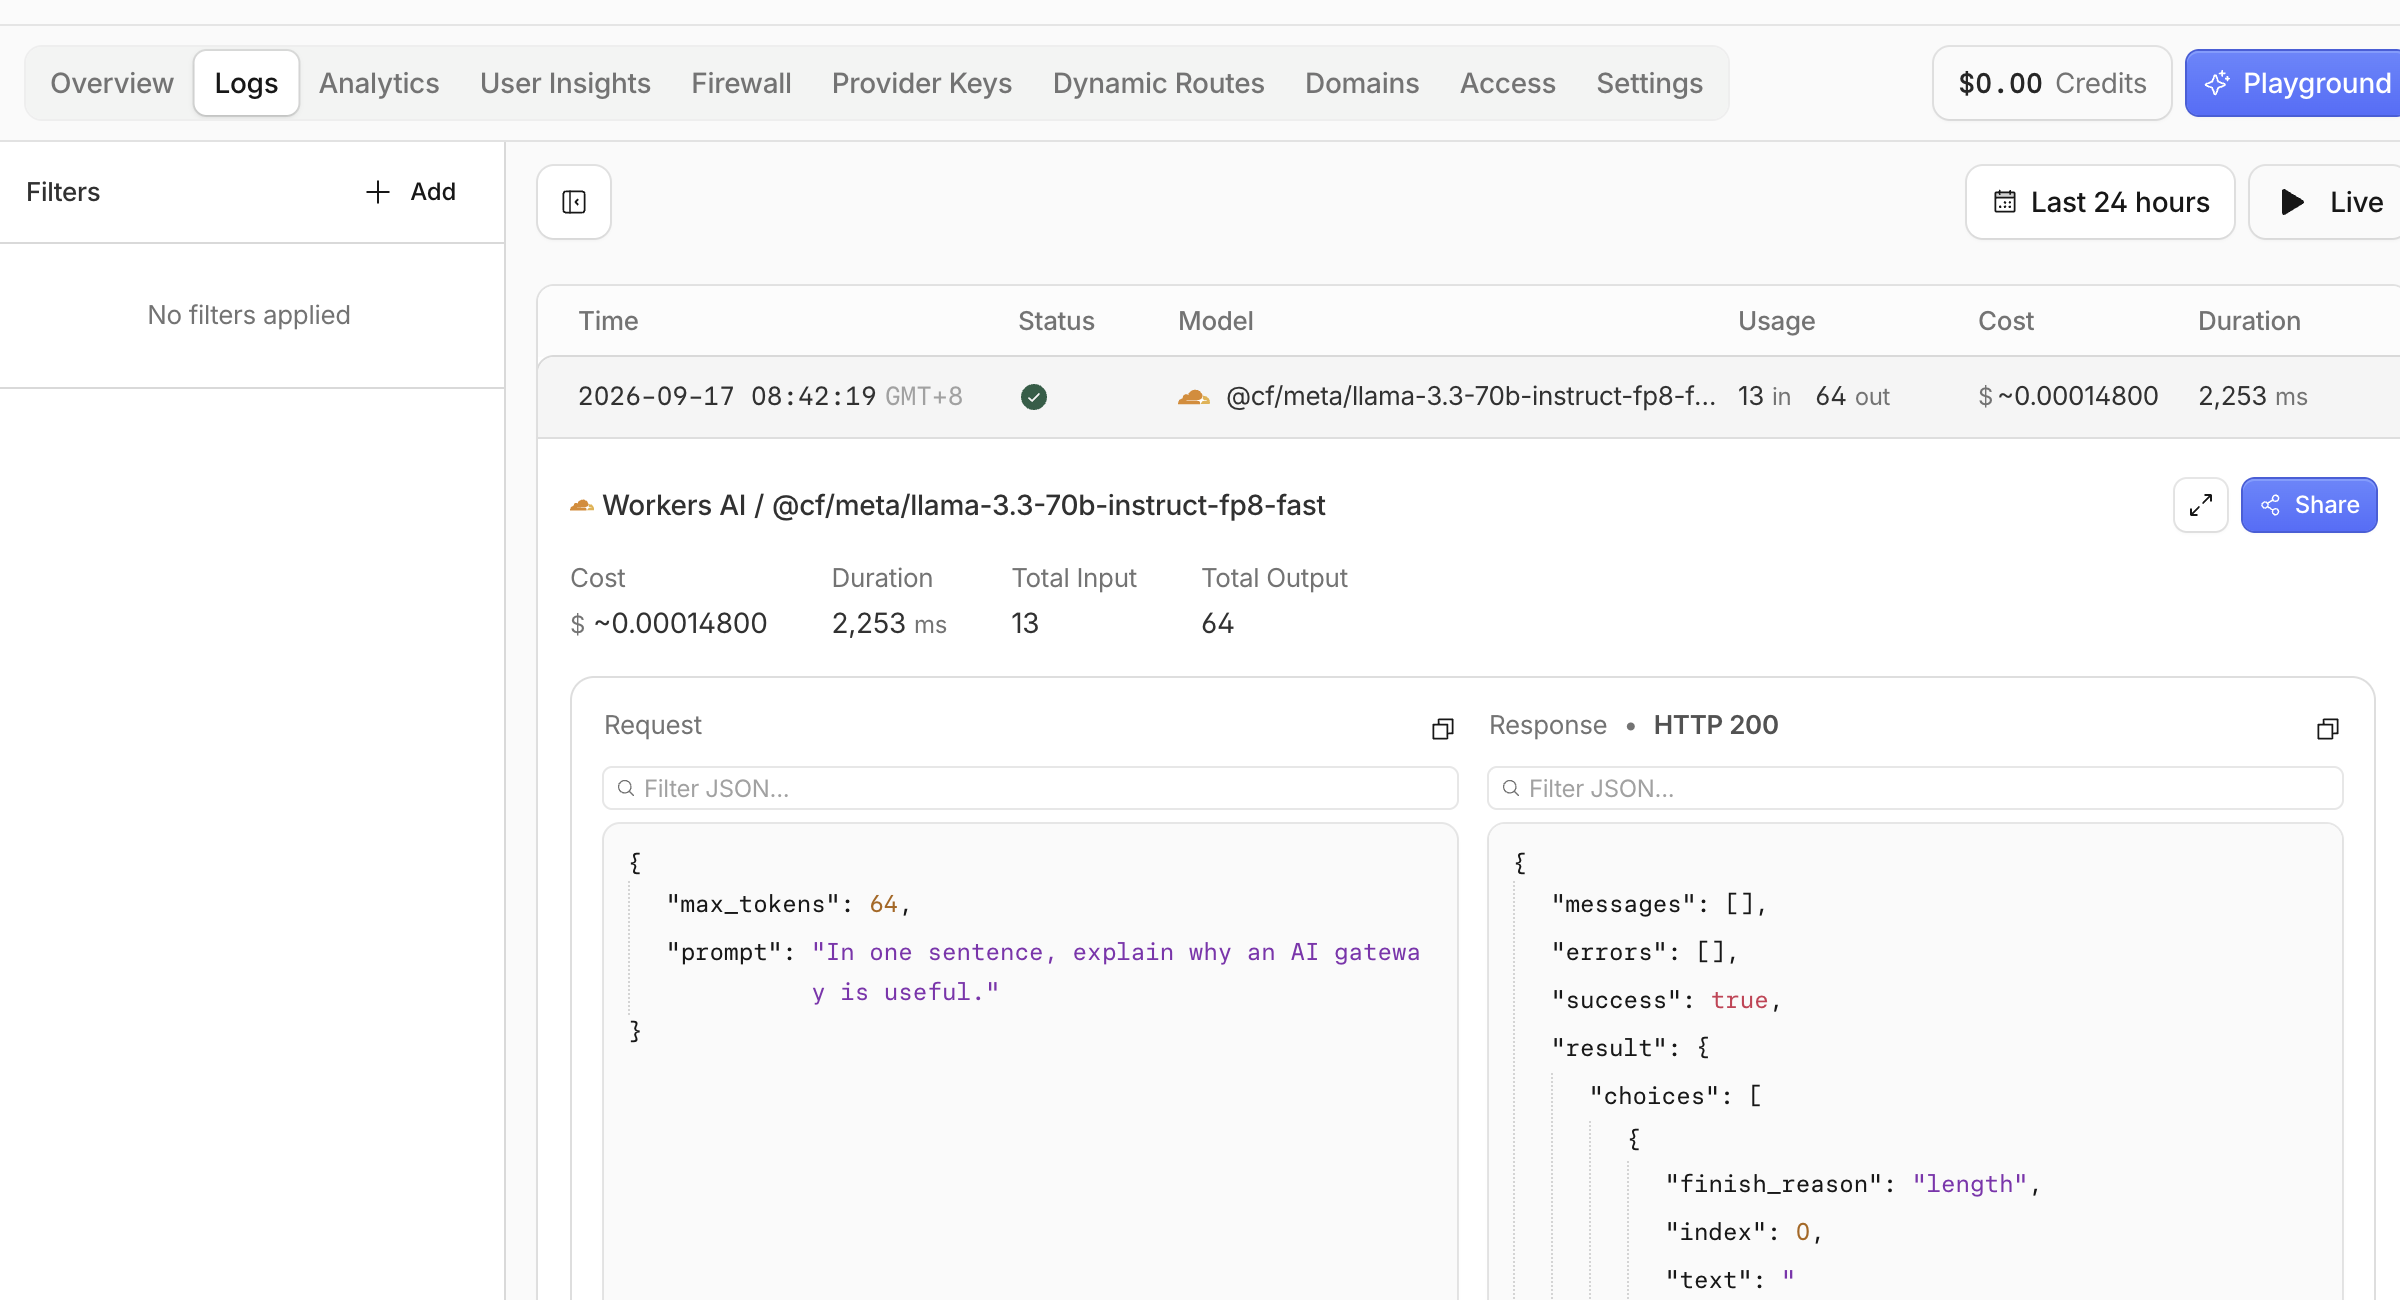
Task: Click the Cloudflare provider icon in the log row
Action: [x=1193, y=397]
